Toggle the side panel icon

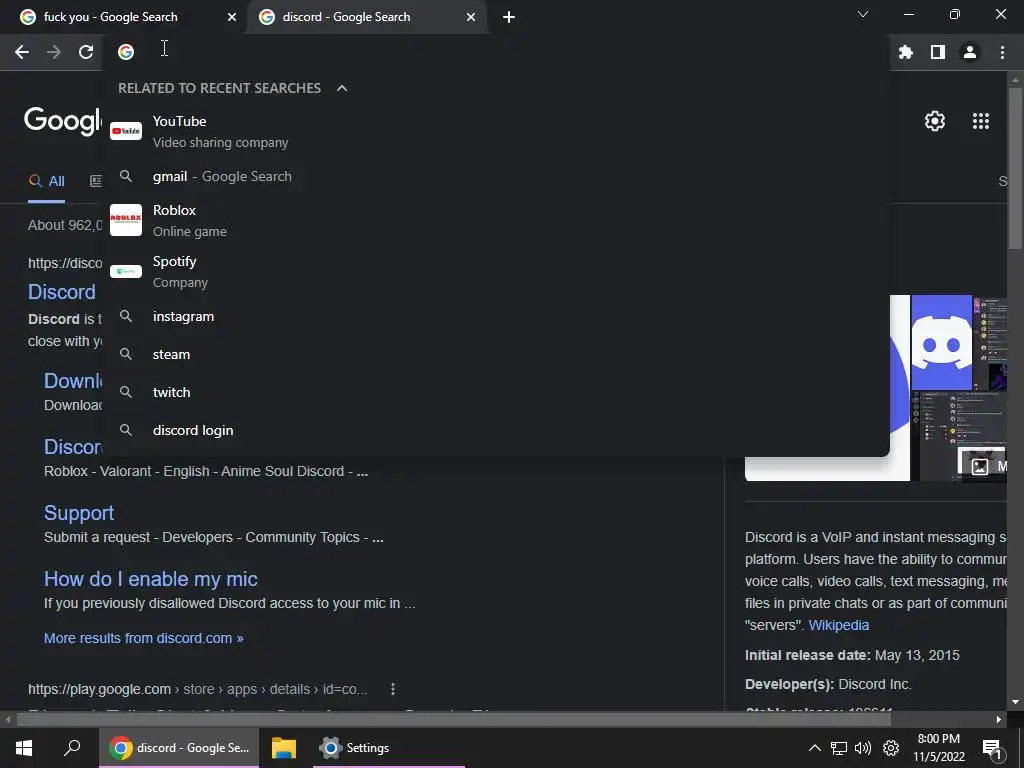(x=938, y=52)
